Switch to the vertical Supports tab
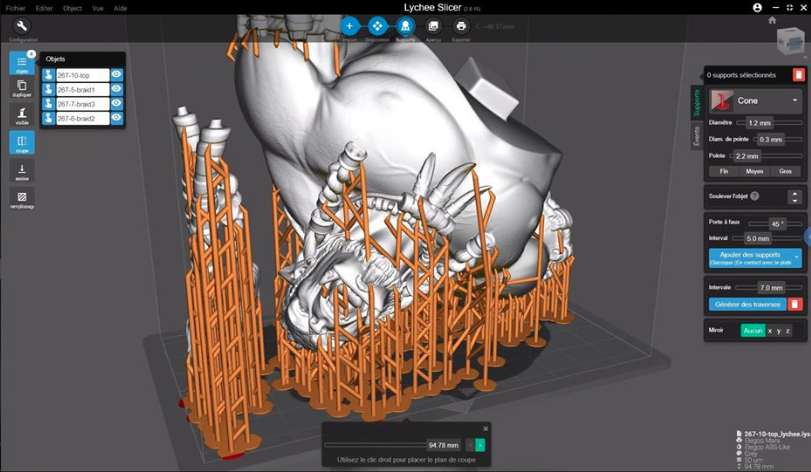The width and height of the screenshot is (811, 472). point(697,102)
